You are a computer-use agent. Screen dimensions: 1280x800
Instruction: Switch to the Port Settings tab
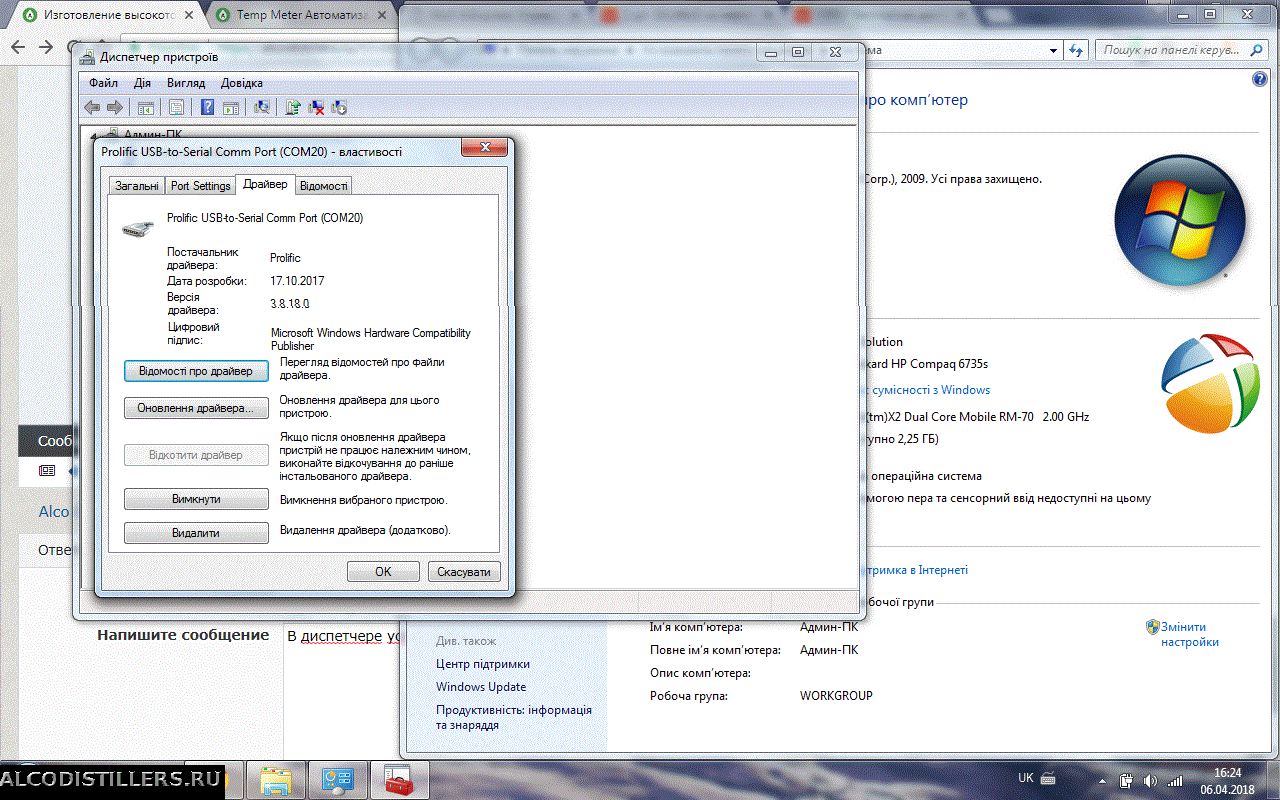pos(200,186)
